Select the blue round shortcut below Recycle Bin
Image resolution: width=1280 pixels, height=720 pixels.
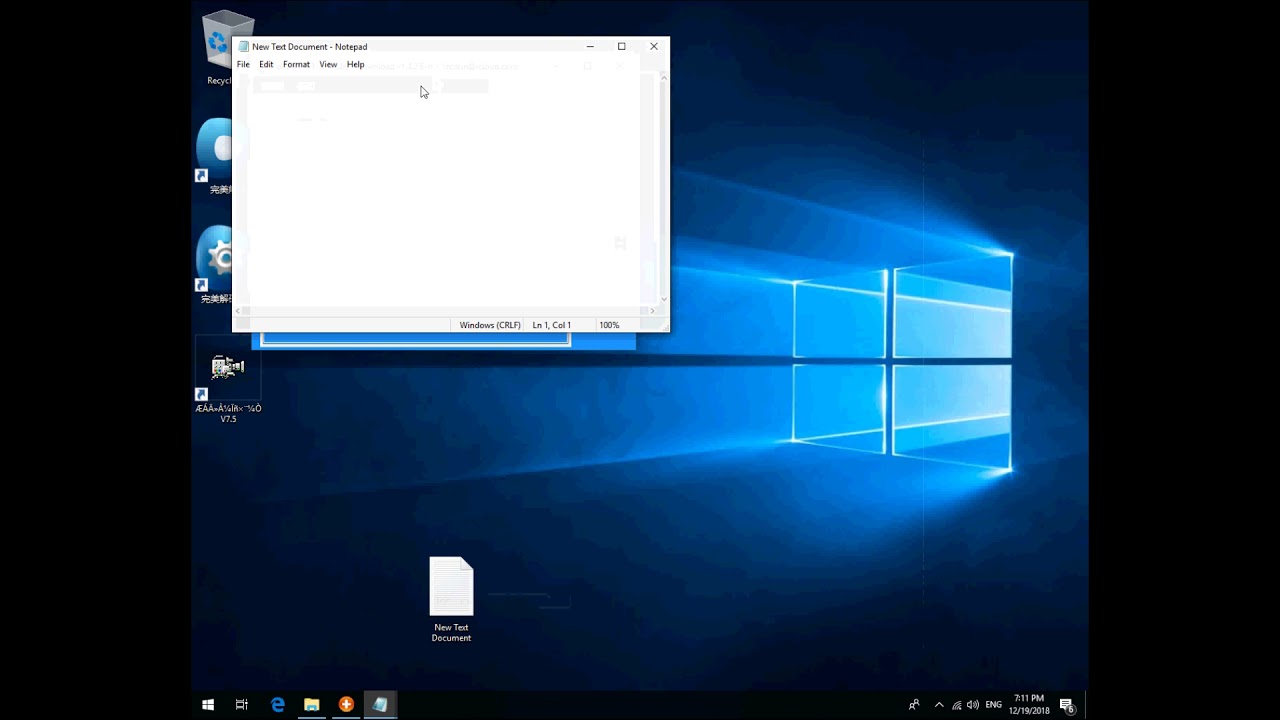[216, 155]
